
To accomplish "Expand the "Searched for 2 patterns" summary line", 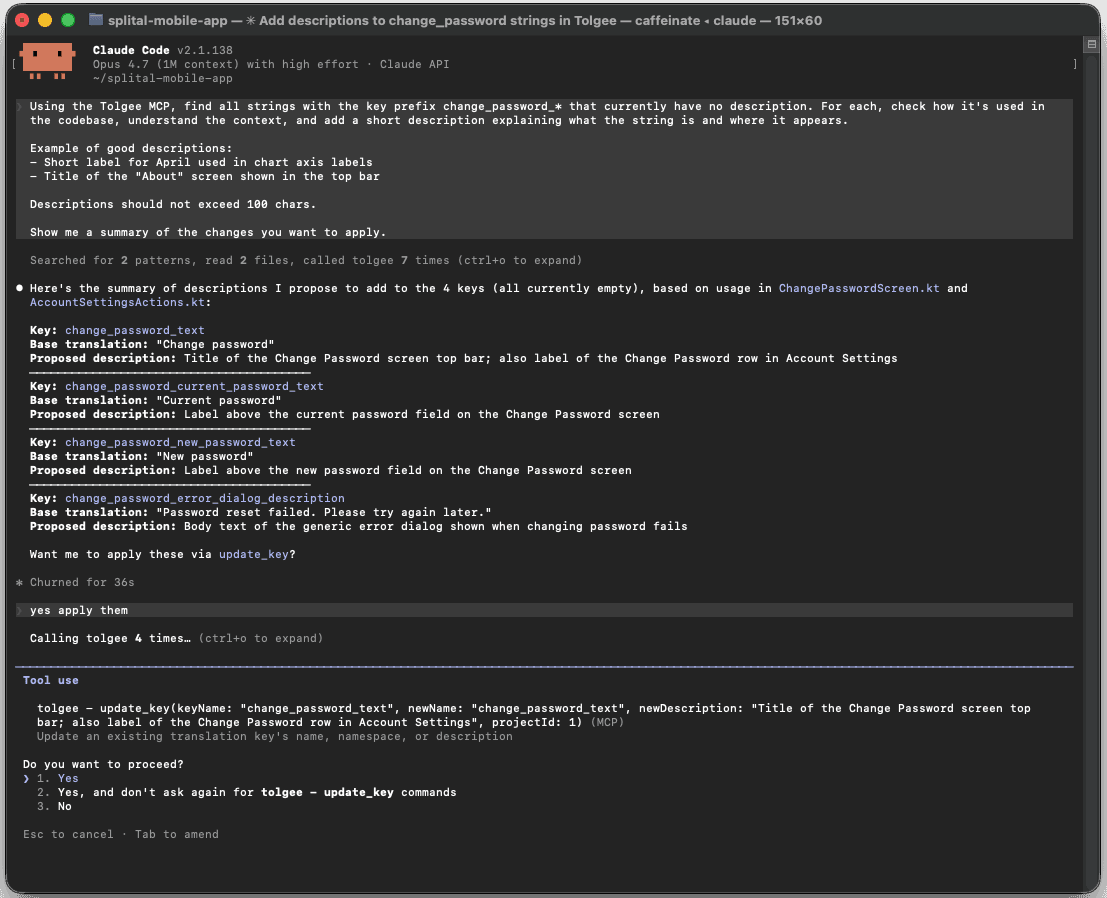I will [x=306, y=261].
